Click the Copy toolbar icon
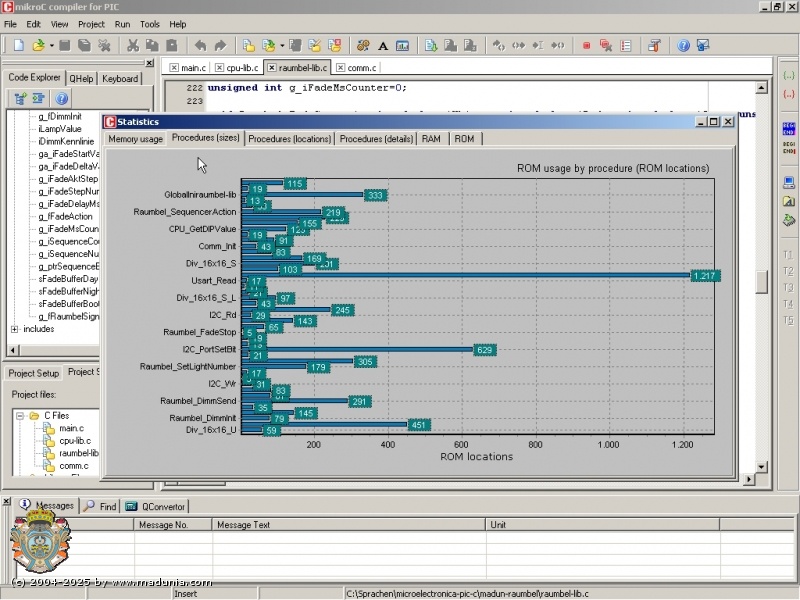 click(x=152, y=45)
